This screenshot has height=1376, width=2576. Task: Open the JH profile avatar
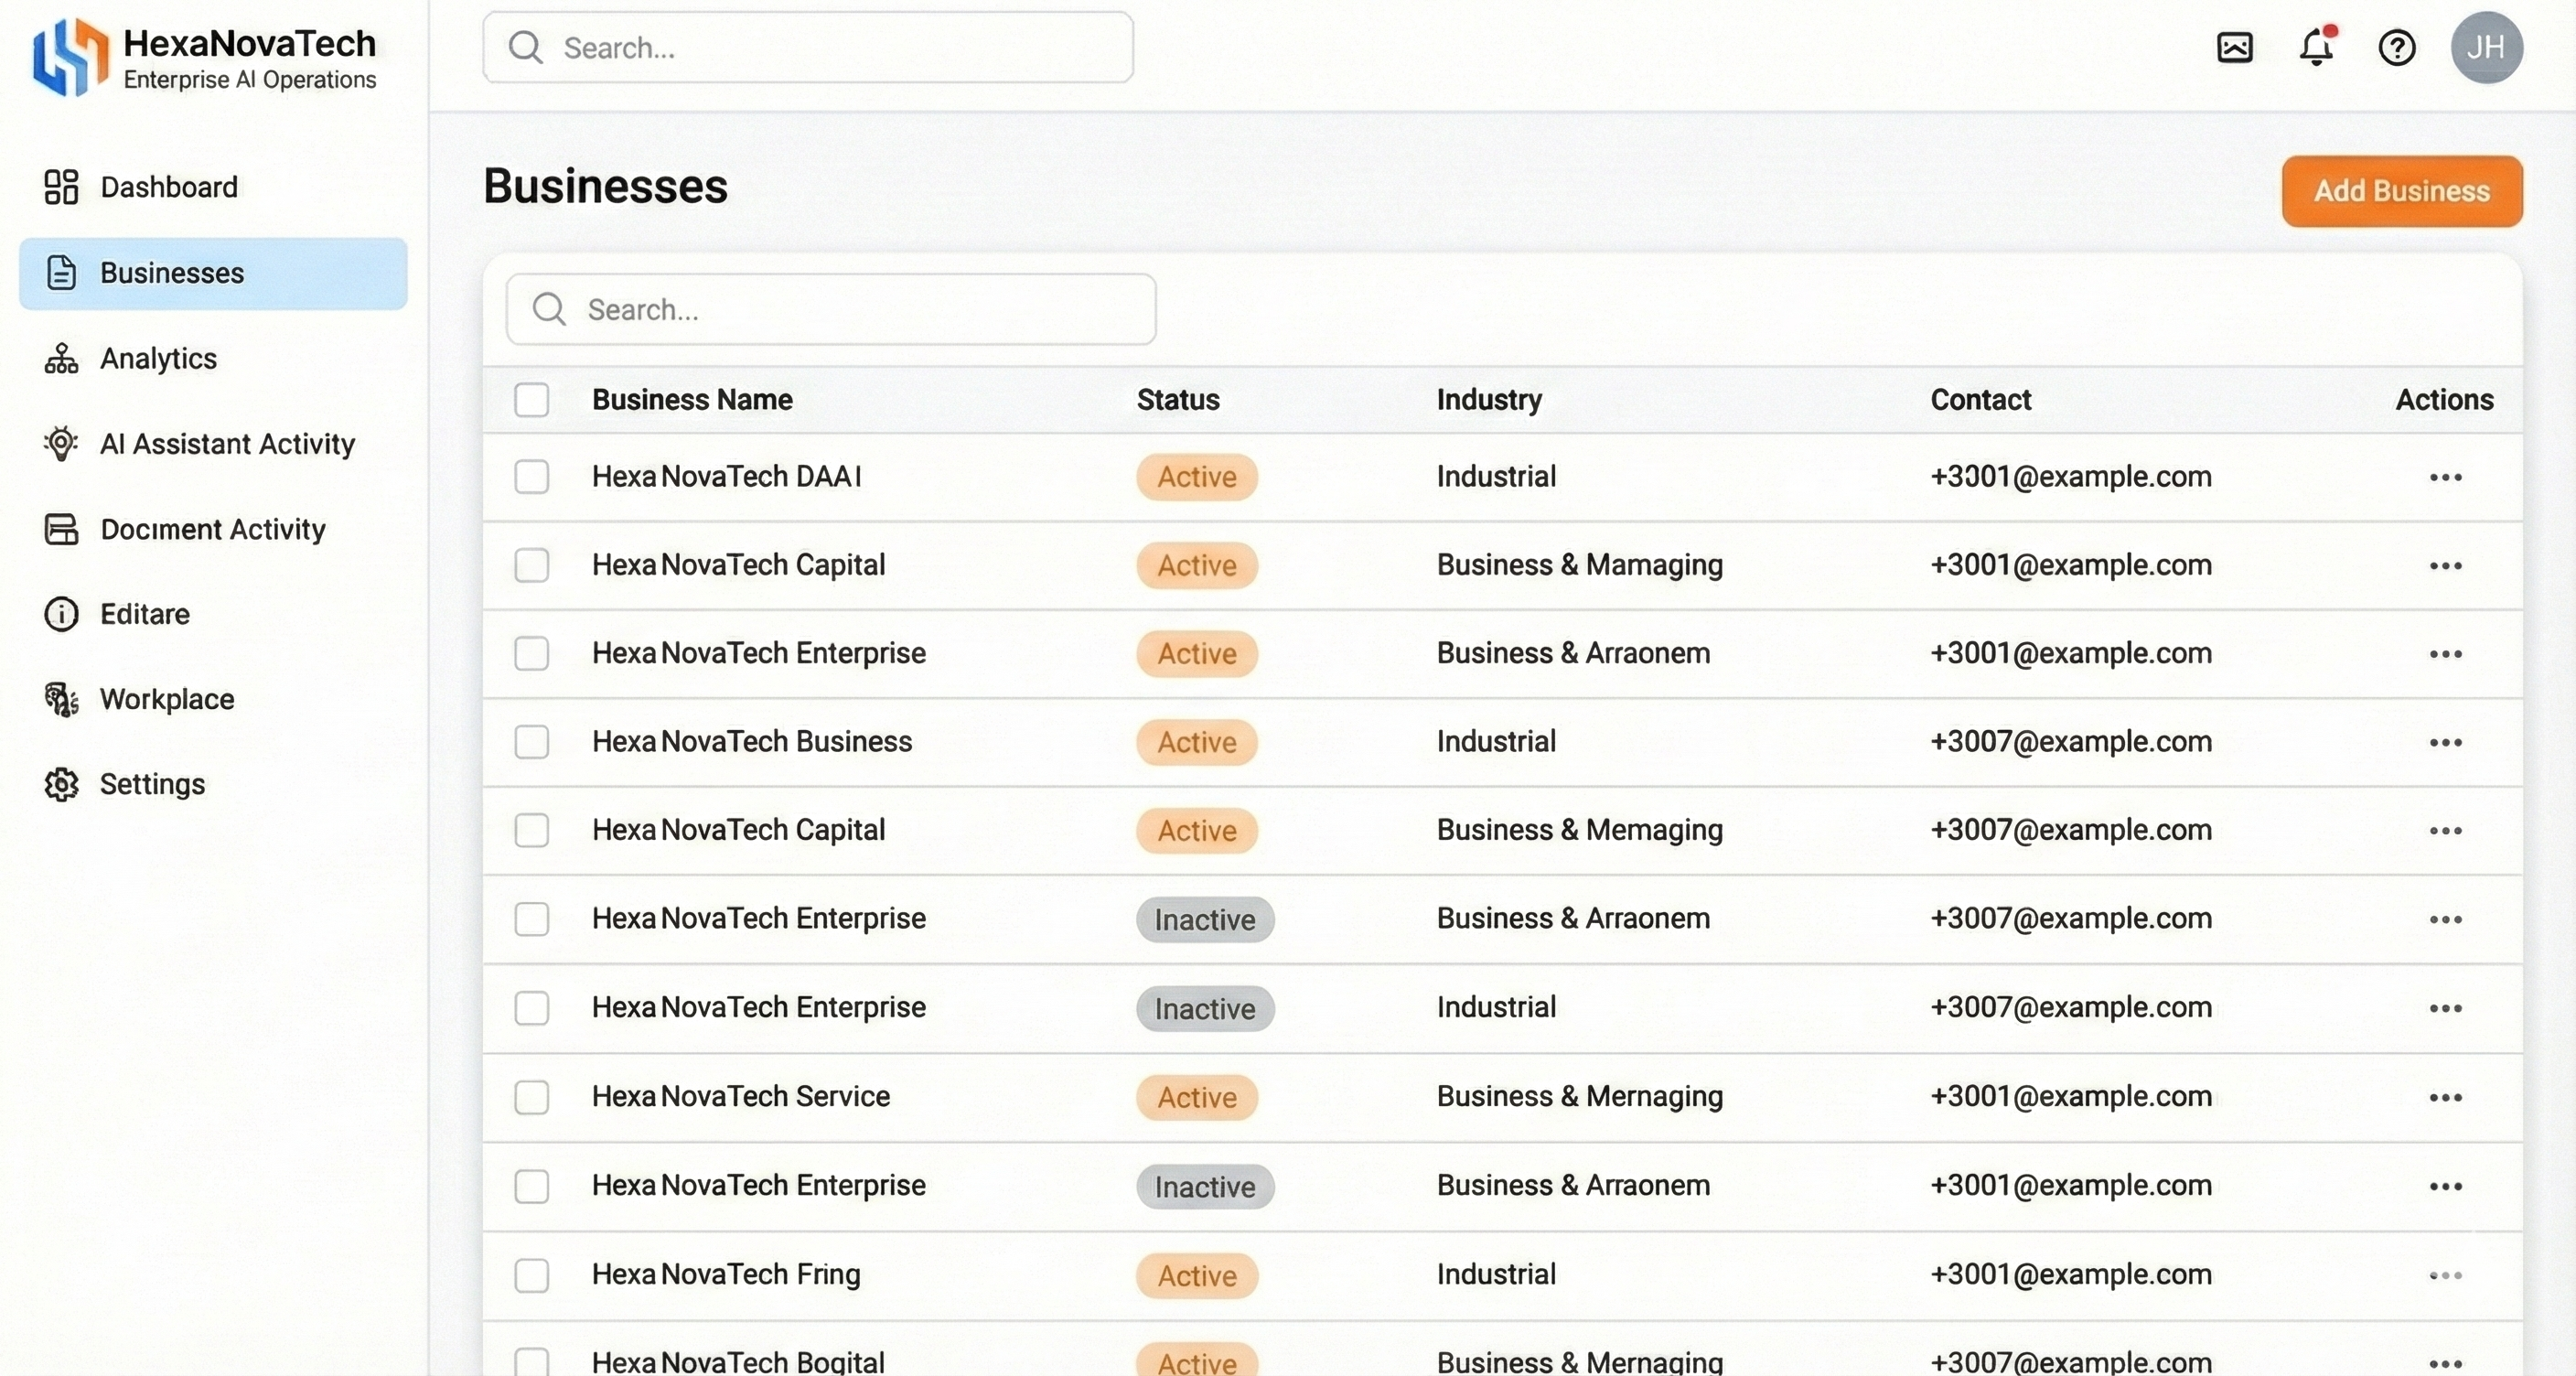(2487, 47)
